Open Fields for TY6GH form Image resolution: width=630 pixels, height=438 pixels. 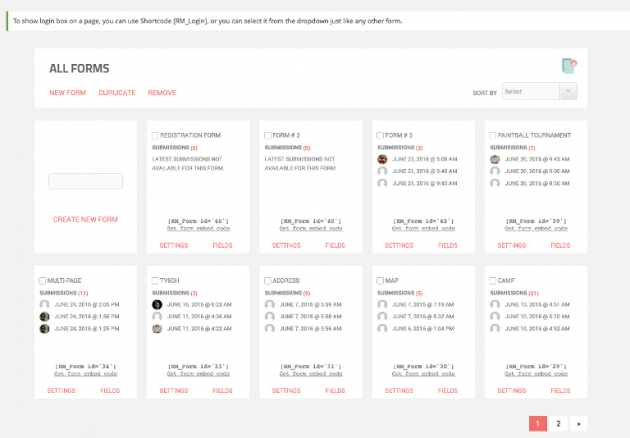click(x=222, y=391)
